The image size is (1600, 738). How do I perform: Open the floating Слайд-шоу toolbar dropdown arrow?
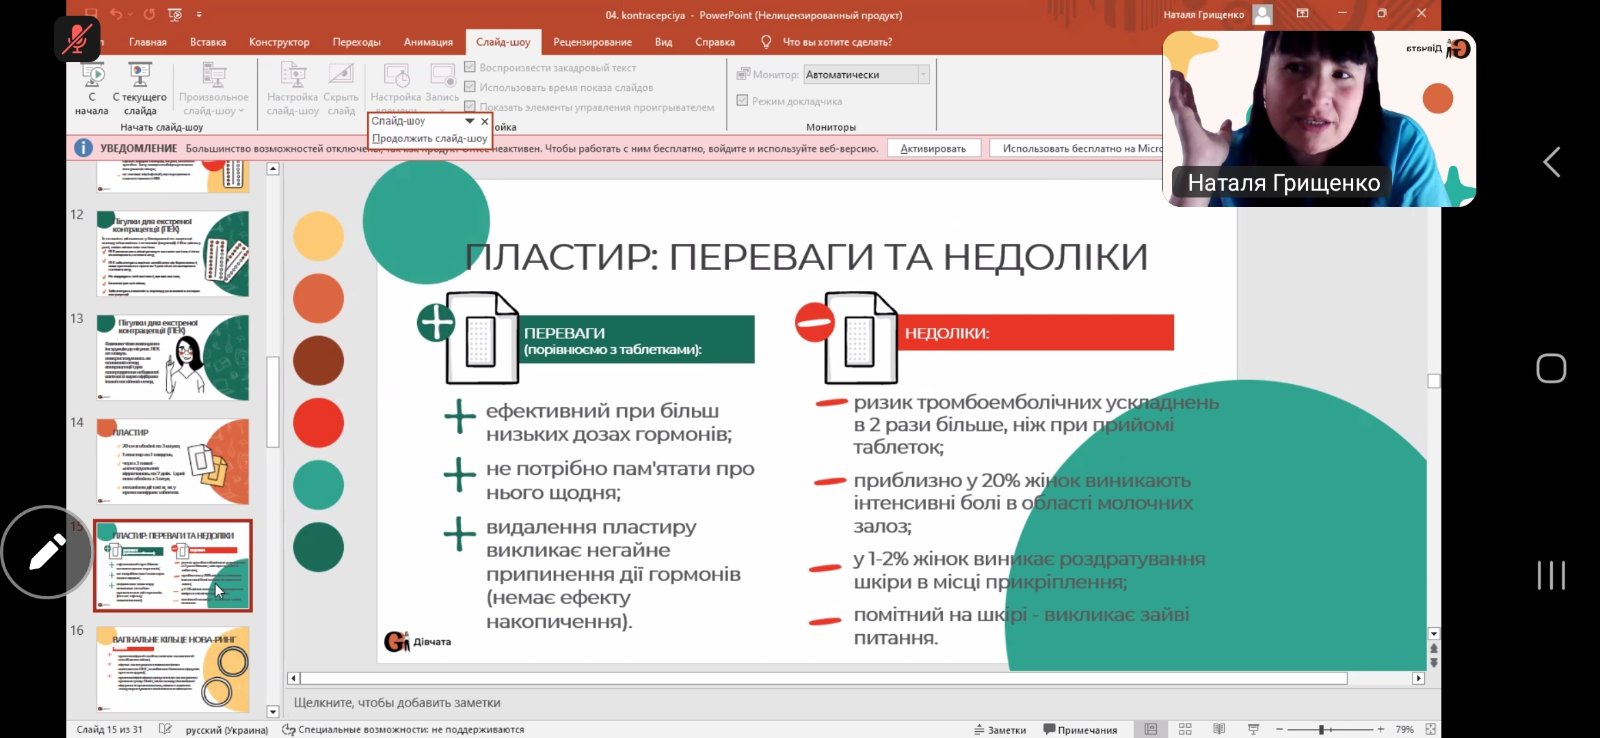click(469, 121)
